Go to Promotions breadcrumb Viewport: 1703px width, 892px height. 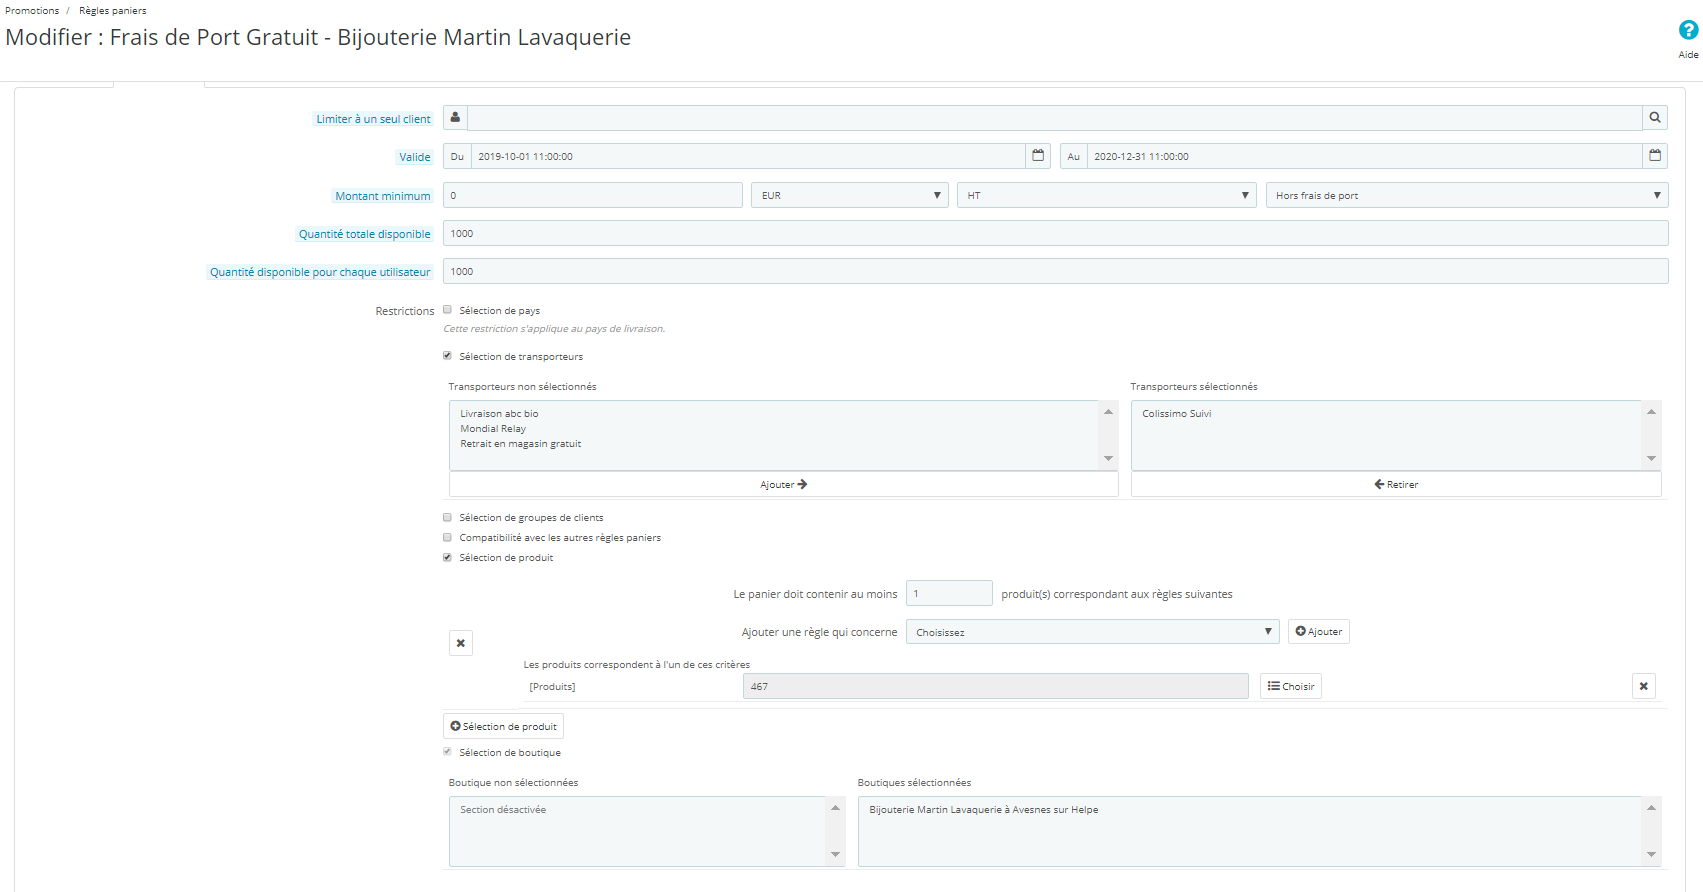coord(32,11)
